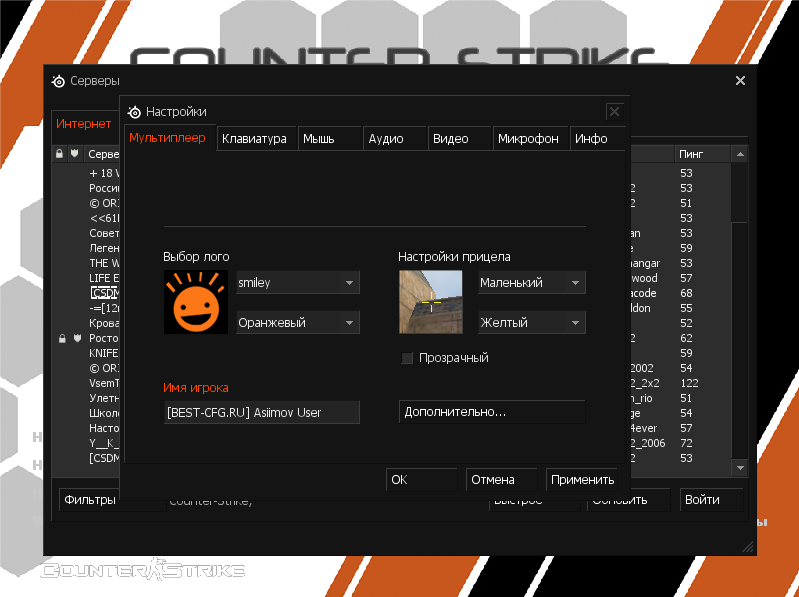Enable the Прозрачный checkbox
The width and height of the screenshot is (799, 597).
[407, 358]
